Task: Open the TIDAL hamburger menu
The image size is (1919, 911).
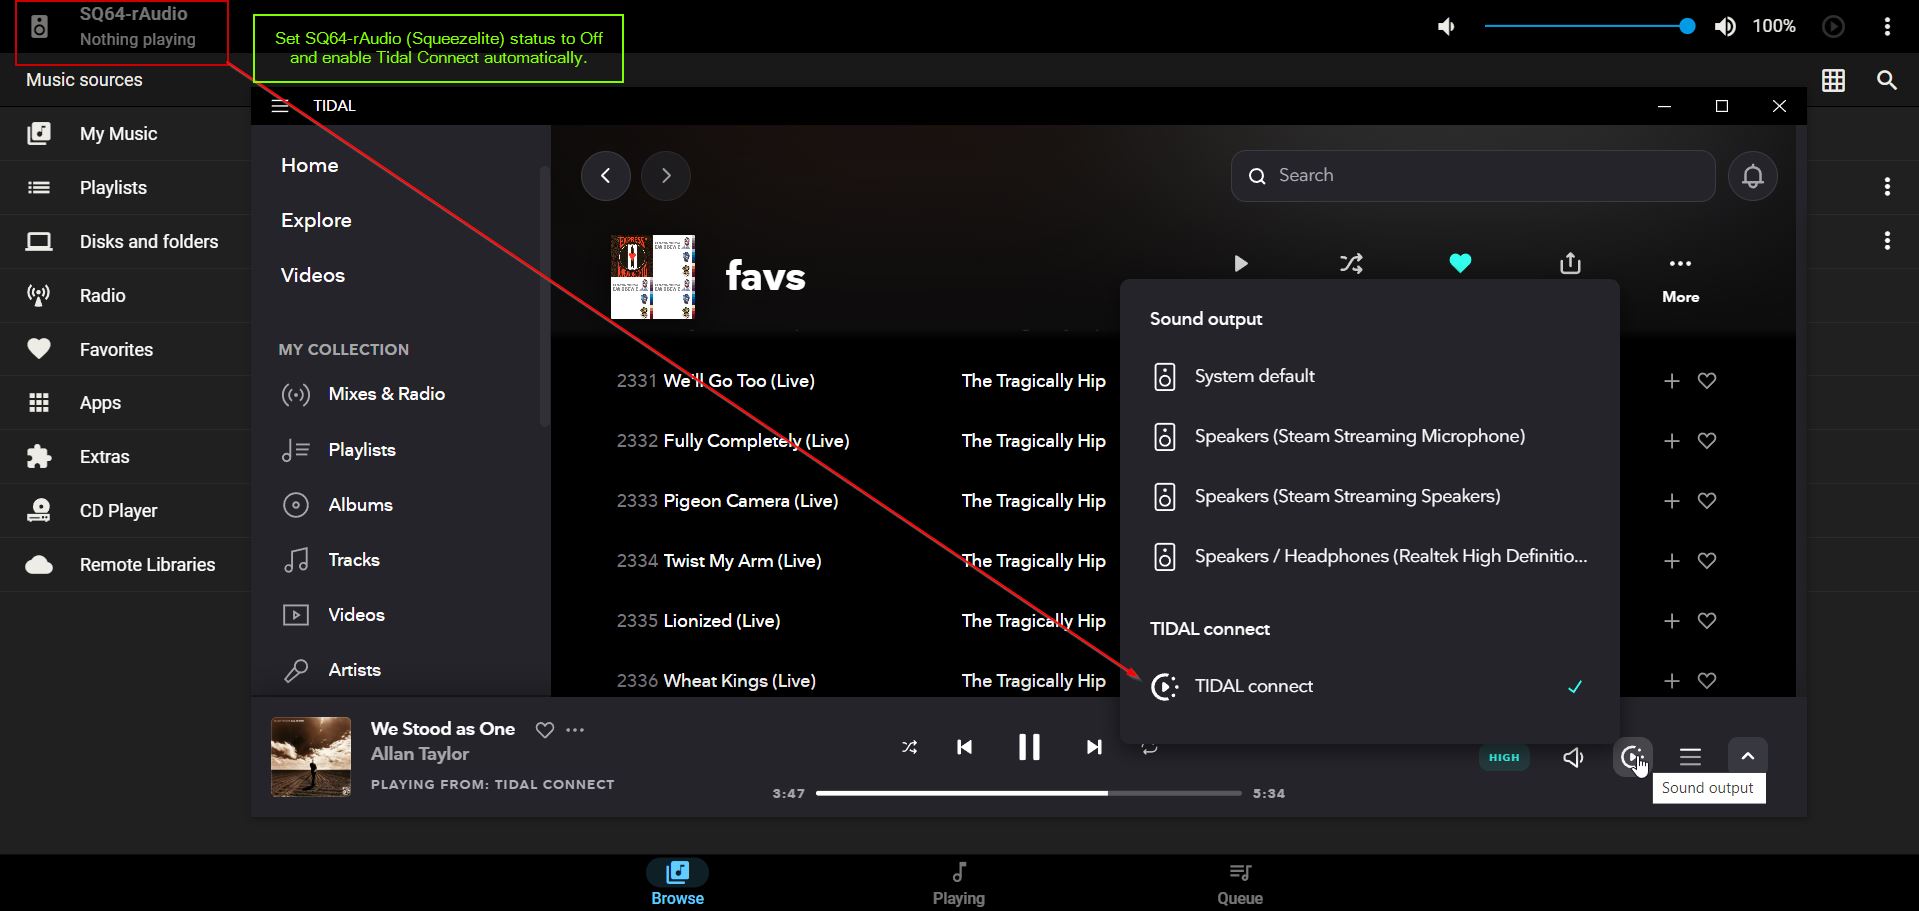Action: point(280,106)
